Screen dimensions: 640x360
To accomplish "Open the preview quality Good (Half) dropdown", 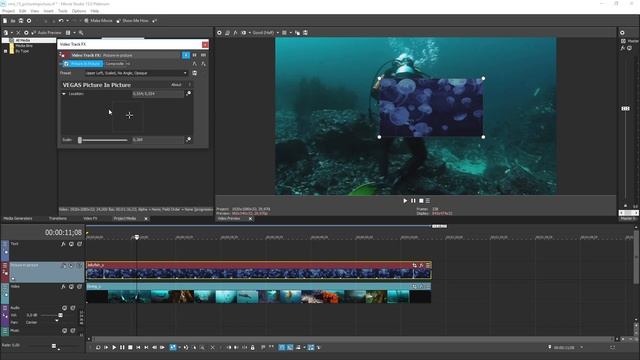I will coord(265,33).
